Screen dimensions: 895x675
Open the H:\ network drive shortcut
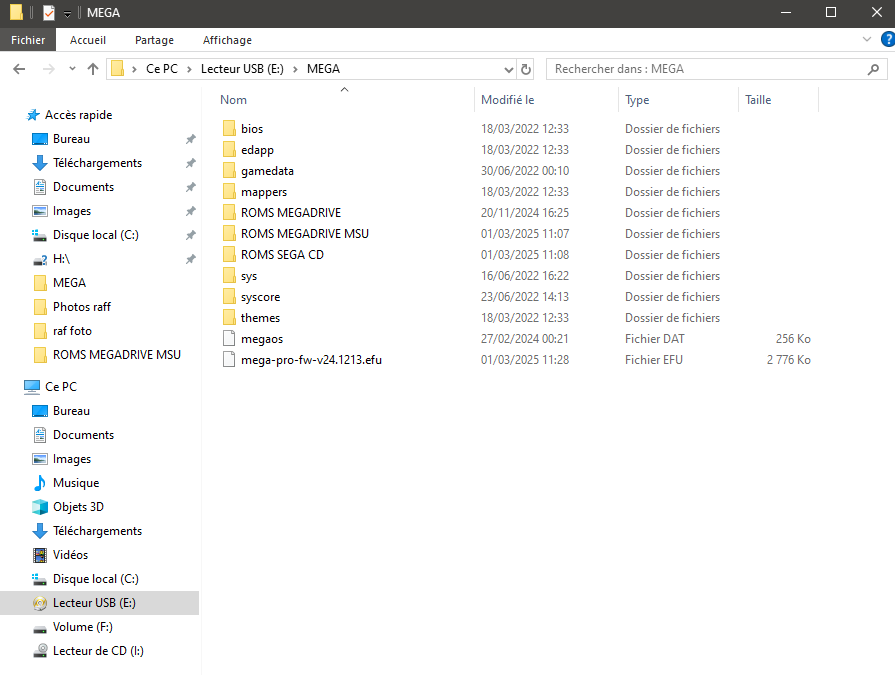tap(61, 258)
